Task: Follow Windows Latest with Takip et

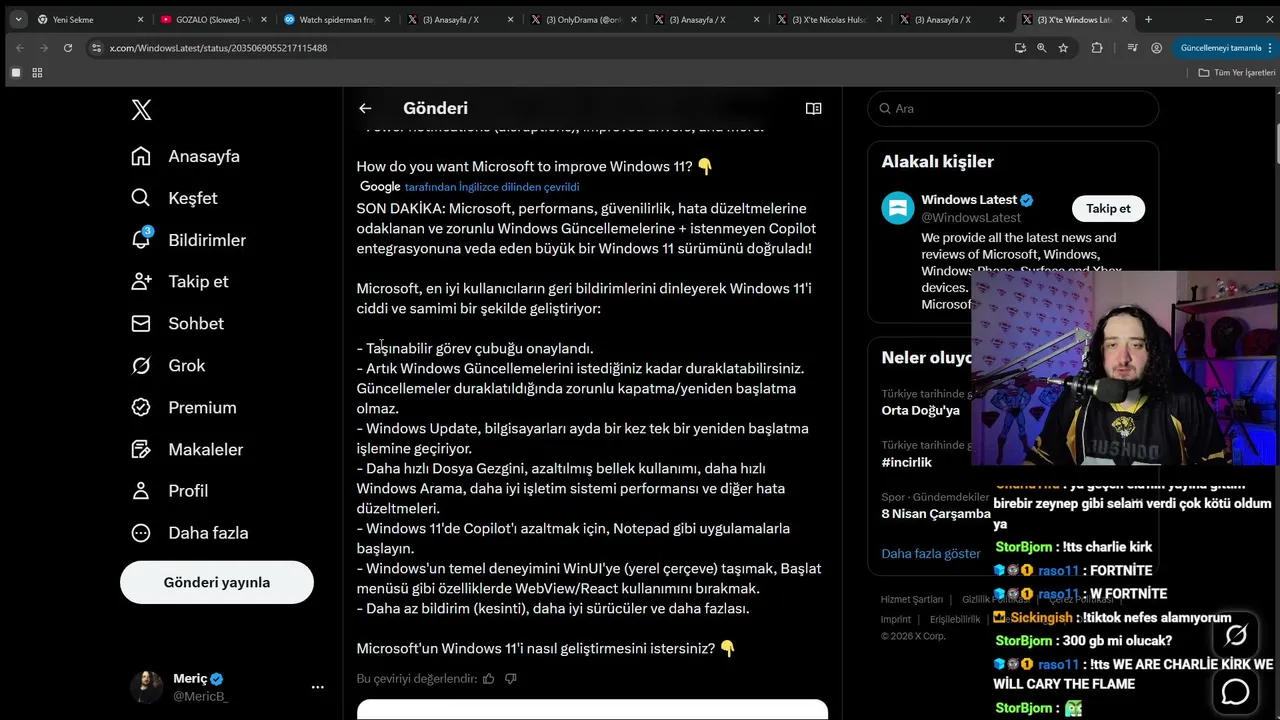Action: (1108, 208)
